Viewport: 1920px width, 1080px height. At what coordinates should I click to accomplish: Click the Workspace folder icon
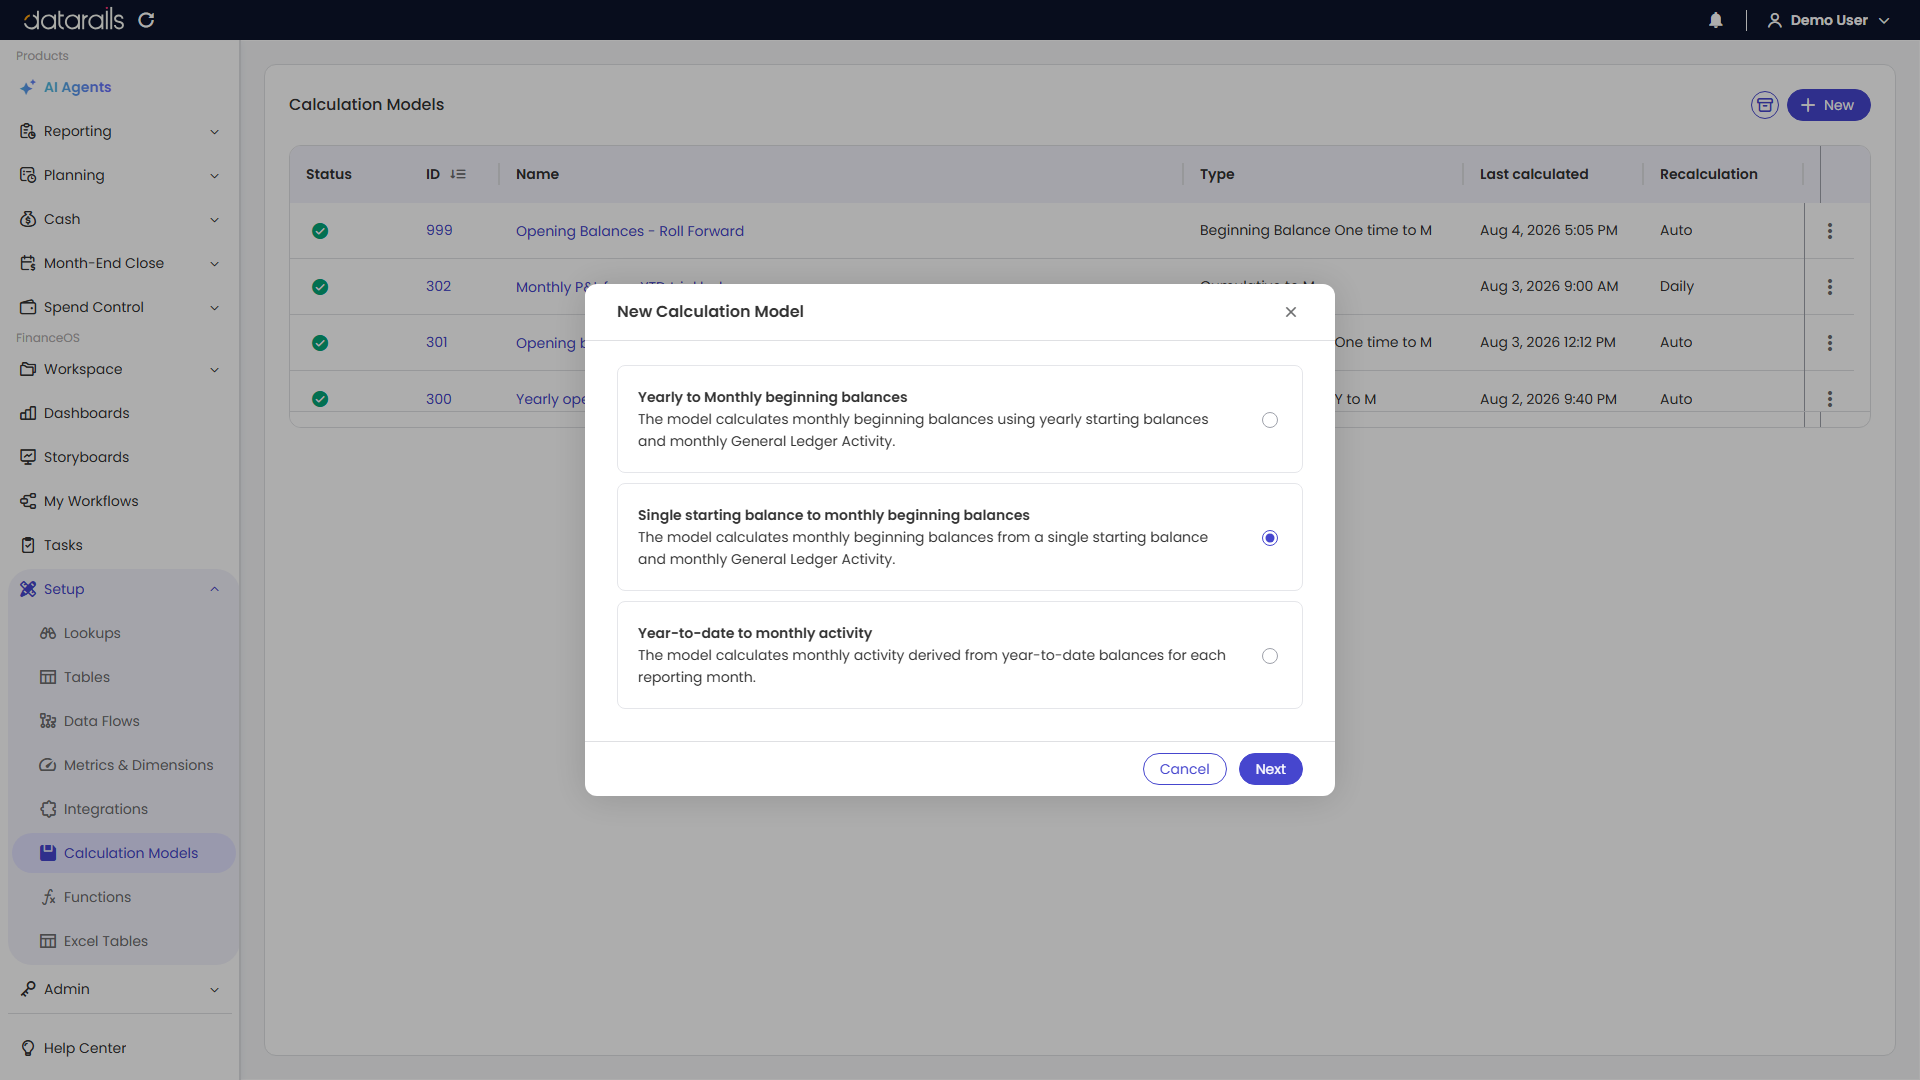[x=28, y=369]
